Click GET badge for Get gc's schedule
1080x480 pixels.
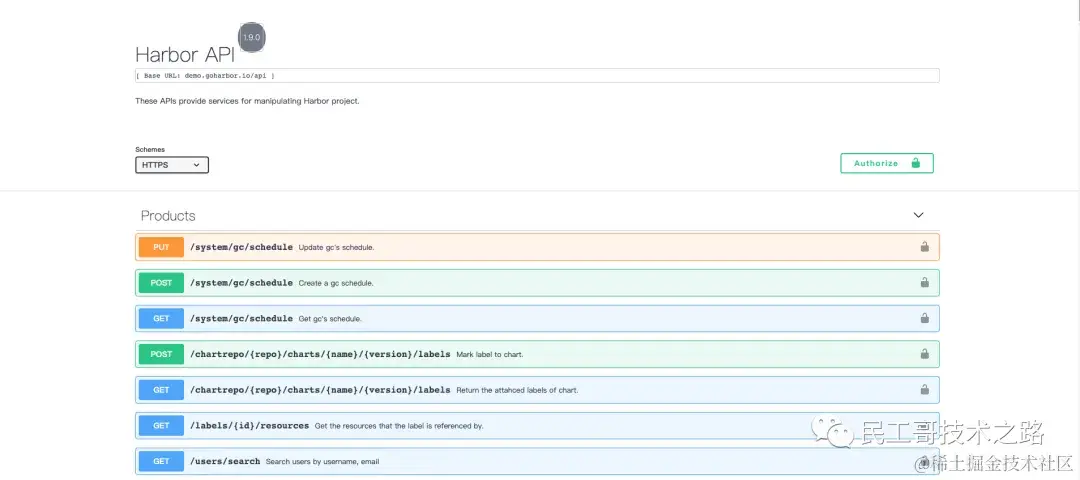point(161,319)
